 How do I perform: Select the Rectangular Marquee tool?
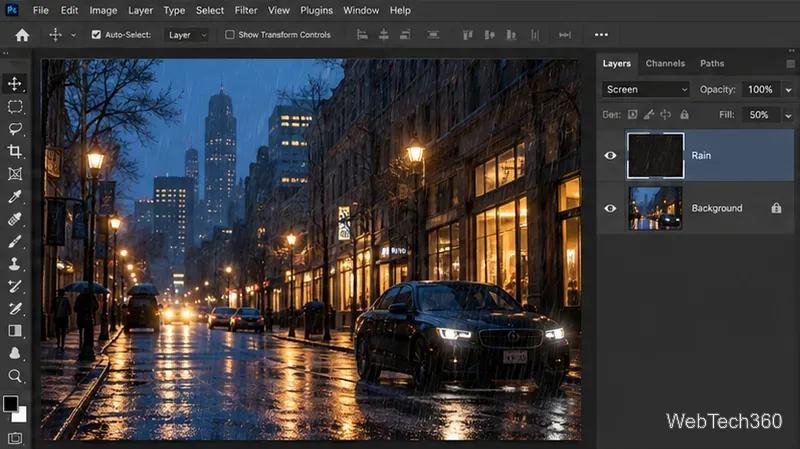point(15,106)
